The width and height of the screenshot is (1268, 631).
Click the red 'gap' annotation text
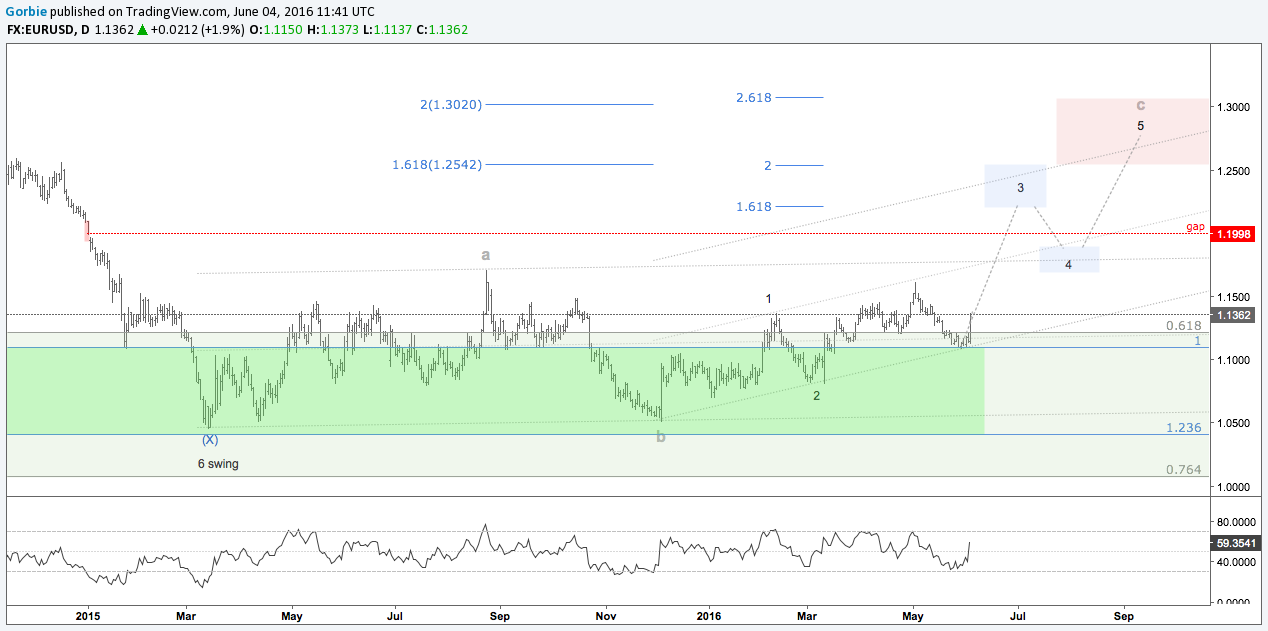tap(1195, 227)
